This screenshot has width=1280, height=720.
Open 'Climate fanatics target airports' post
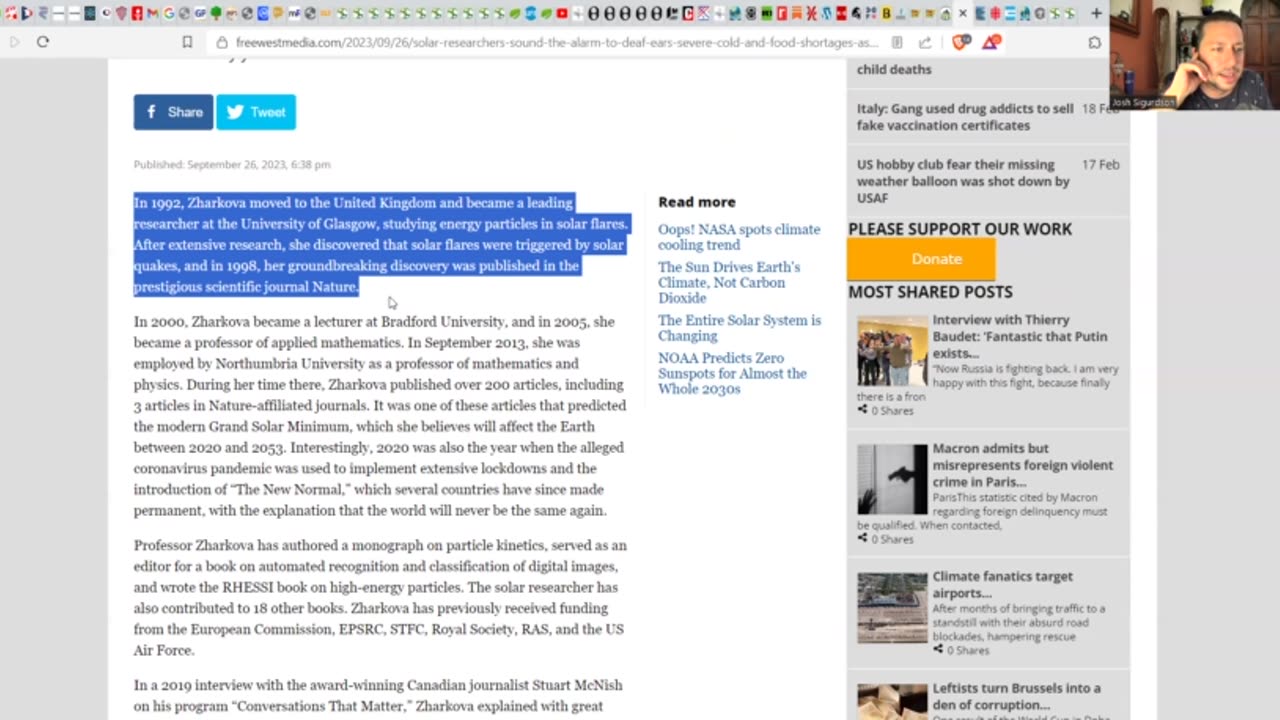click(1003, 584)
